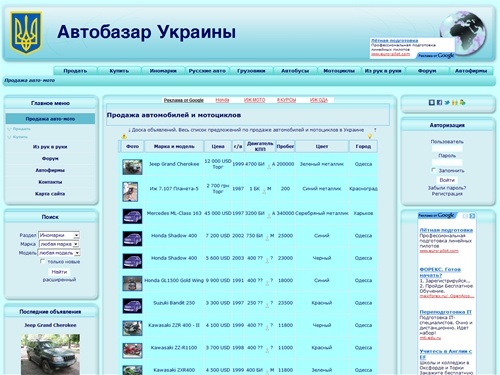Screen dimensions: 500x375
Task: Open Suzuki Bandit 250 placeholder thumbnail
Action: coord(132,306)
